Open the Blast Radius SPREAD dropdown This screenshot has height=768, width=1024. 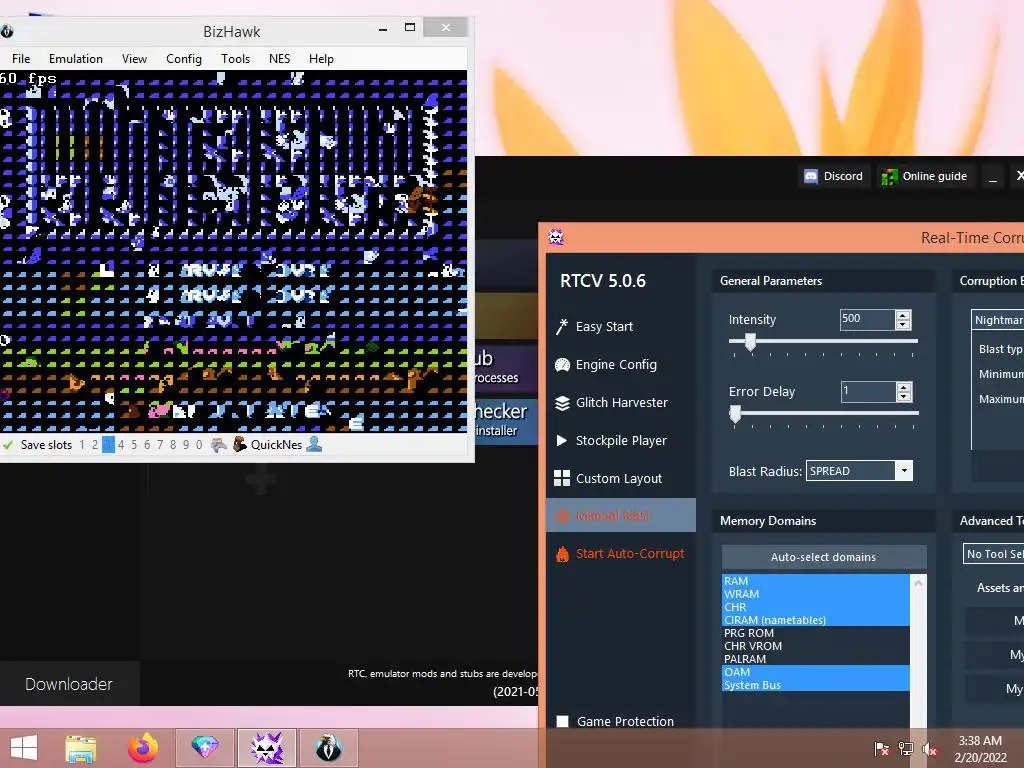point(904,471)
